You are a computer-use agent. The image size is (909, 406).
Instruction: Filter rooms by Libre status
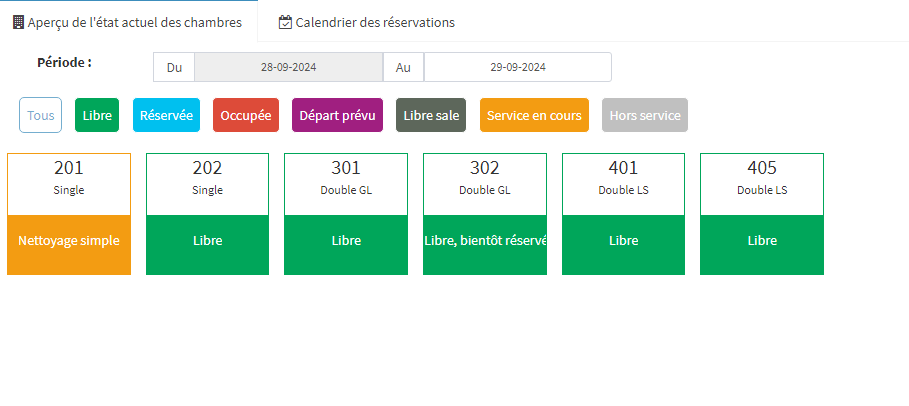pos(97,115)
